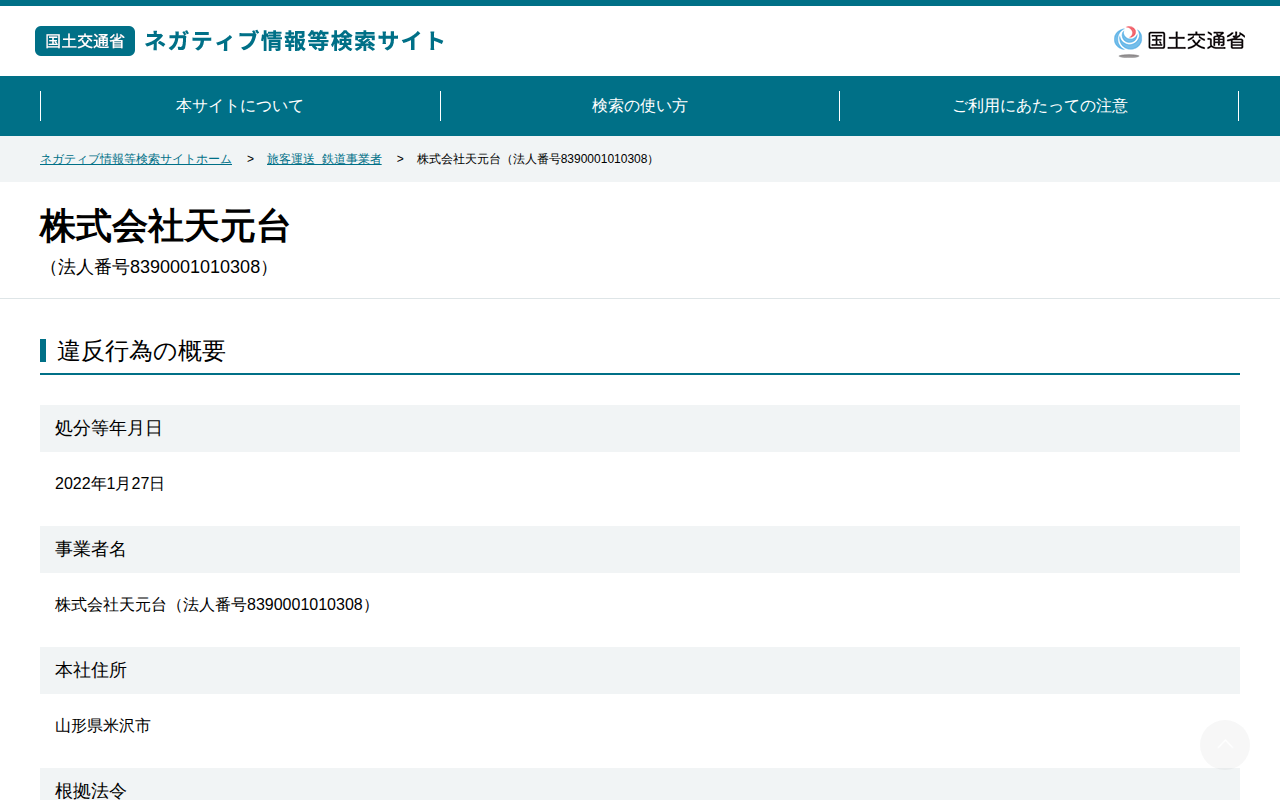This screenshot has width=1280, height=800.
Task: Go to ネガティブ情報等検索サイトホーム breadcrumb link
Action: click(x=136, y=159)
